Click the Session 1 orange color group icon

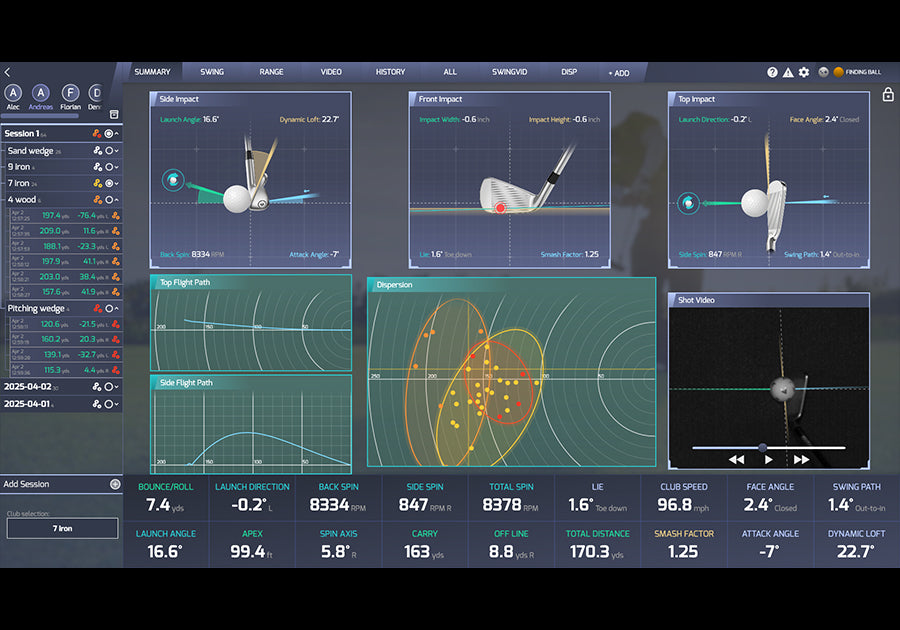click(x=97, y=133)
